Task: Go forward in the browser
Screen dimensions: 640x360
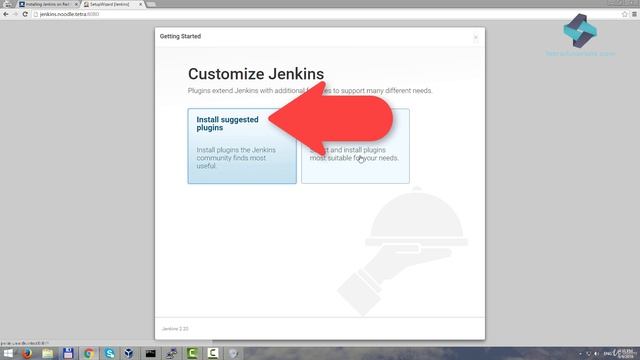Action: 15,14
